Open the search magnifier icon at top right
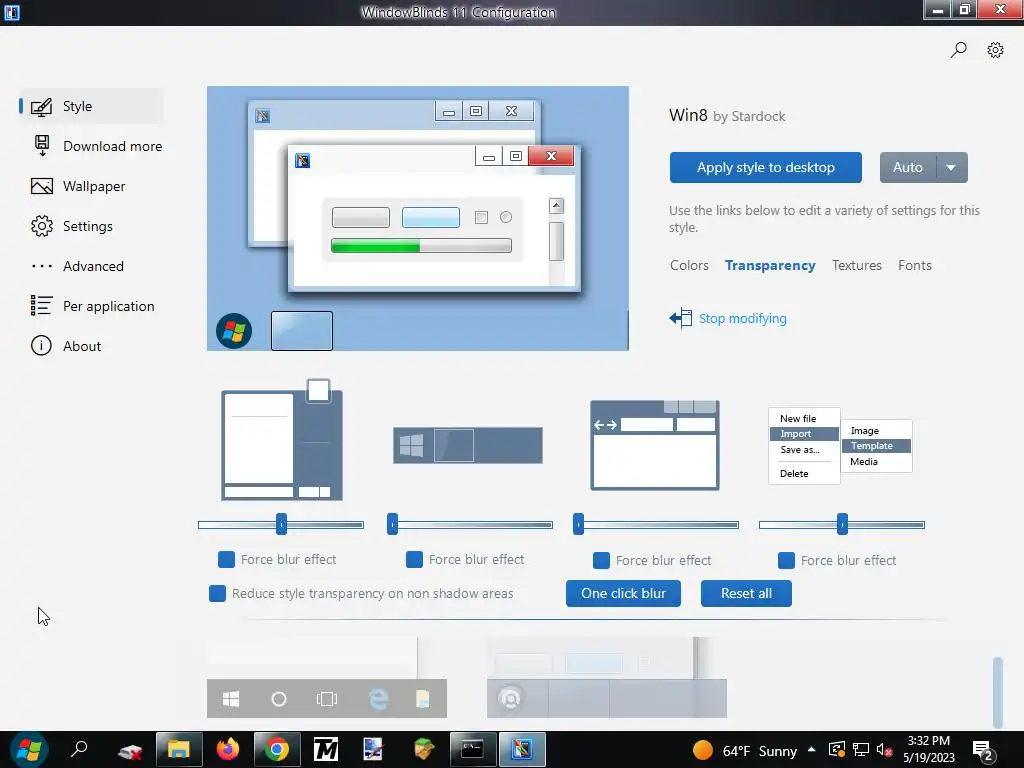 [x=958, y=50]
